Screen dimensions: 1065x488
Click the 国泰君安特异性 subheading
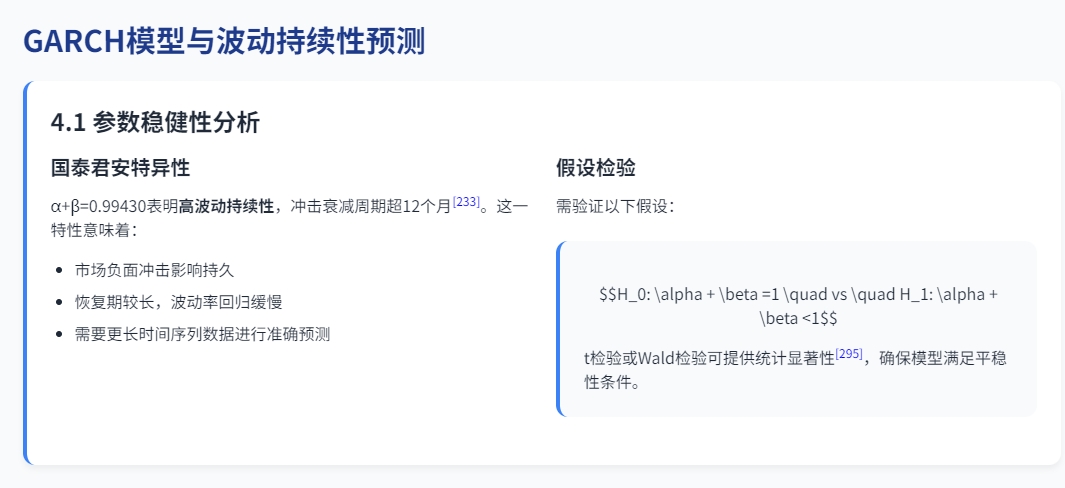click(120, 167)
